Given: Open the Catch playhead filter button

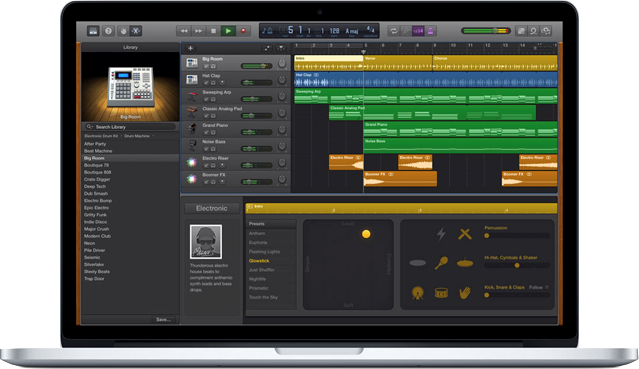Looking at the screenshot, I should pos(281,48).
